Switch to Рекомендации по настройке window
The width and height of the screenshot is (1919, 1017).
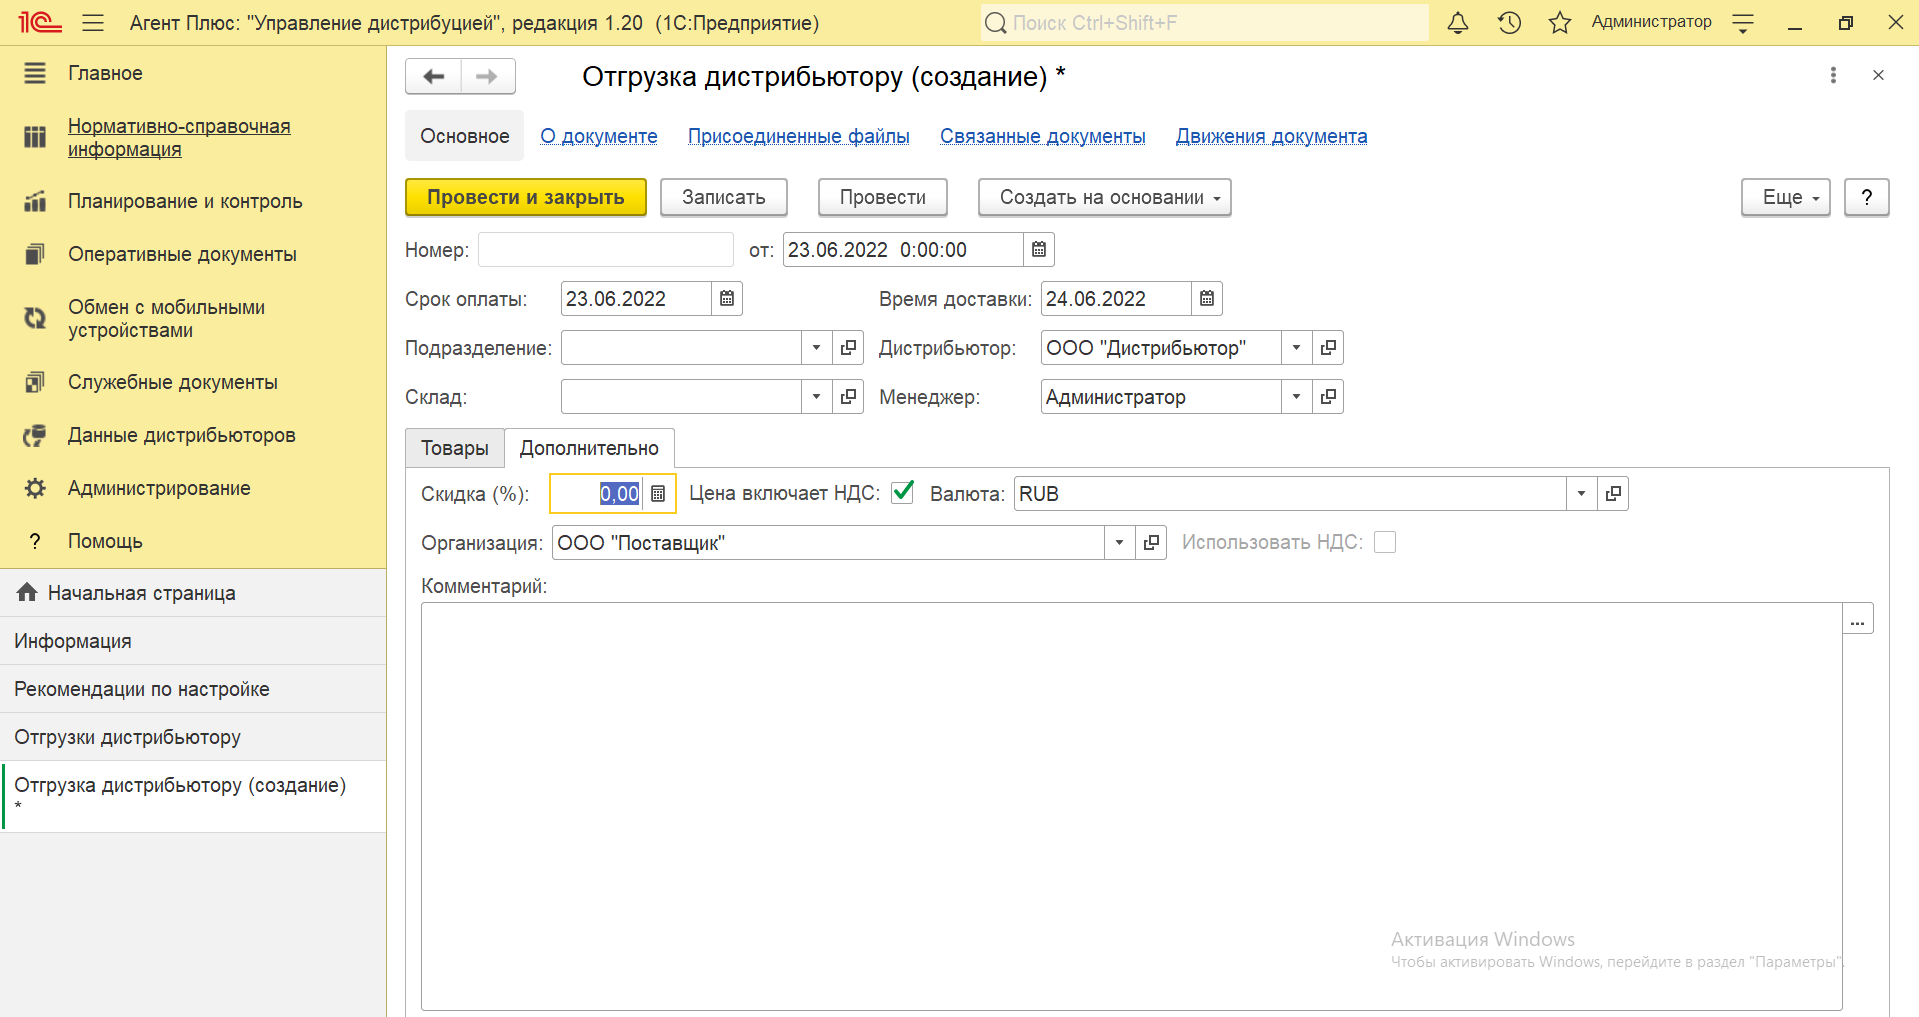pyautogui.click(x=193, y=689)
